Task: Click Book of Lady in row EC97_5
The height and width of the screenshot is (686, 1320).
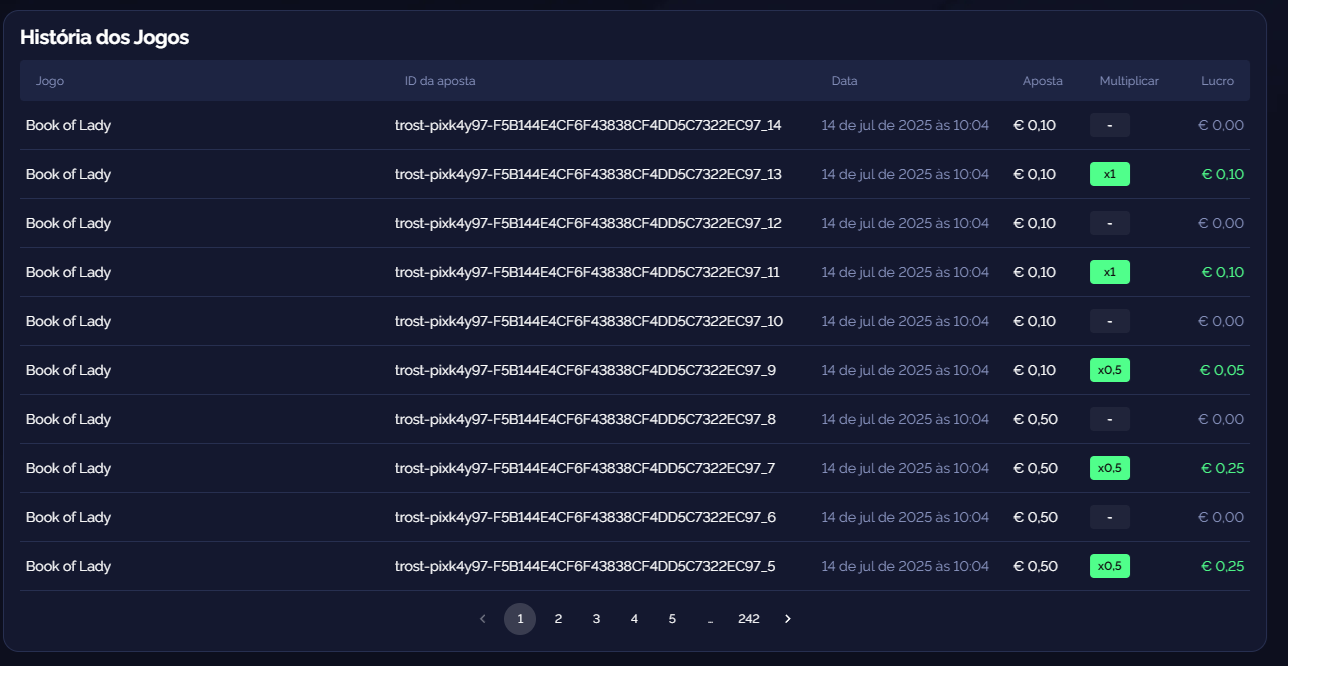Action: pyautogui.click(x=68, y=566)
